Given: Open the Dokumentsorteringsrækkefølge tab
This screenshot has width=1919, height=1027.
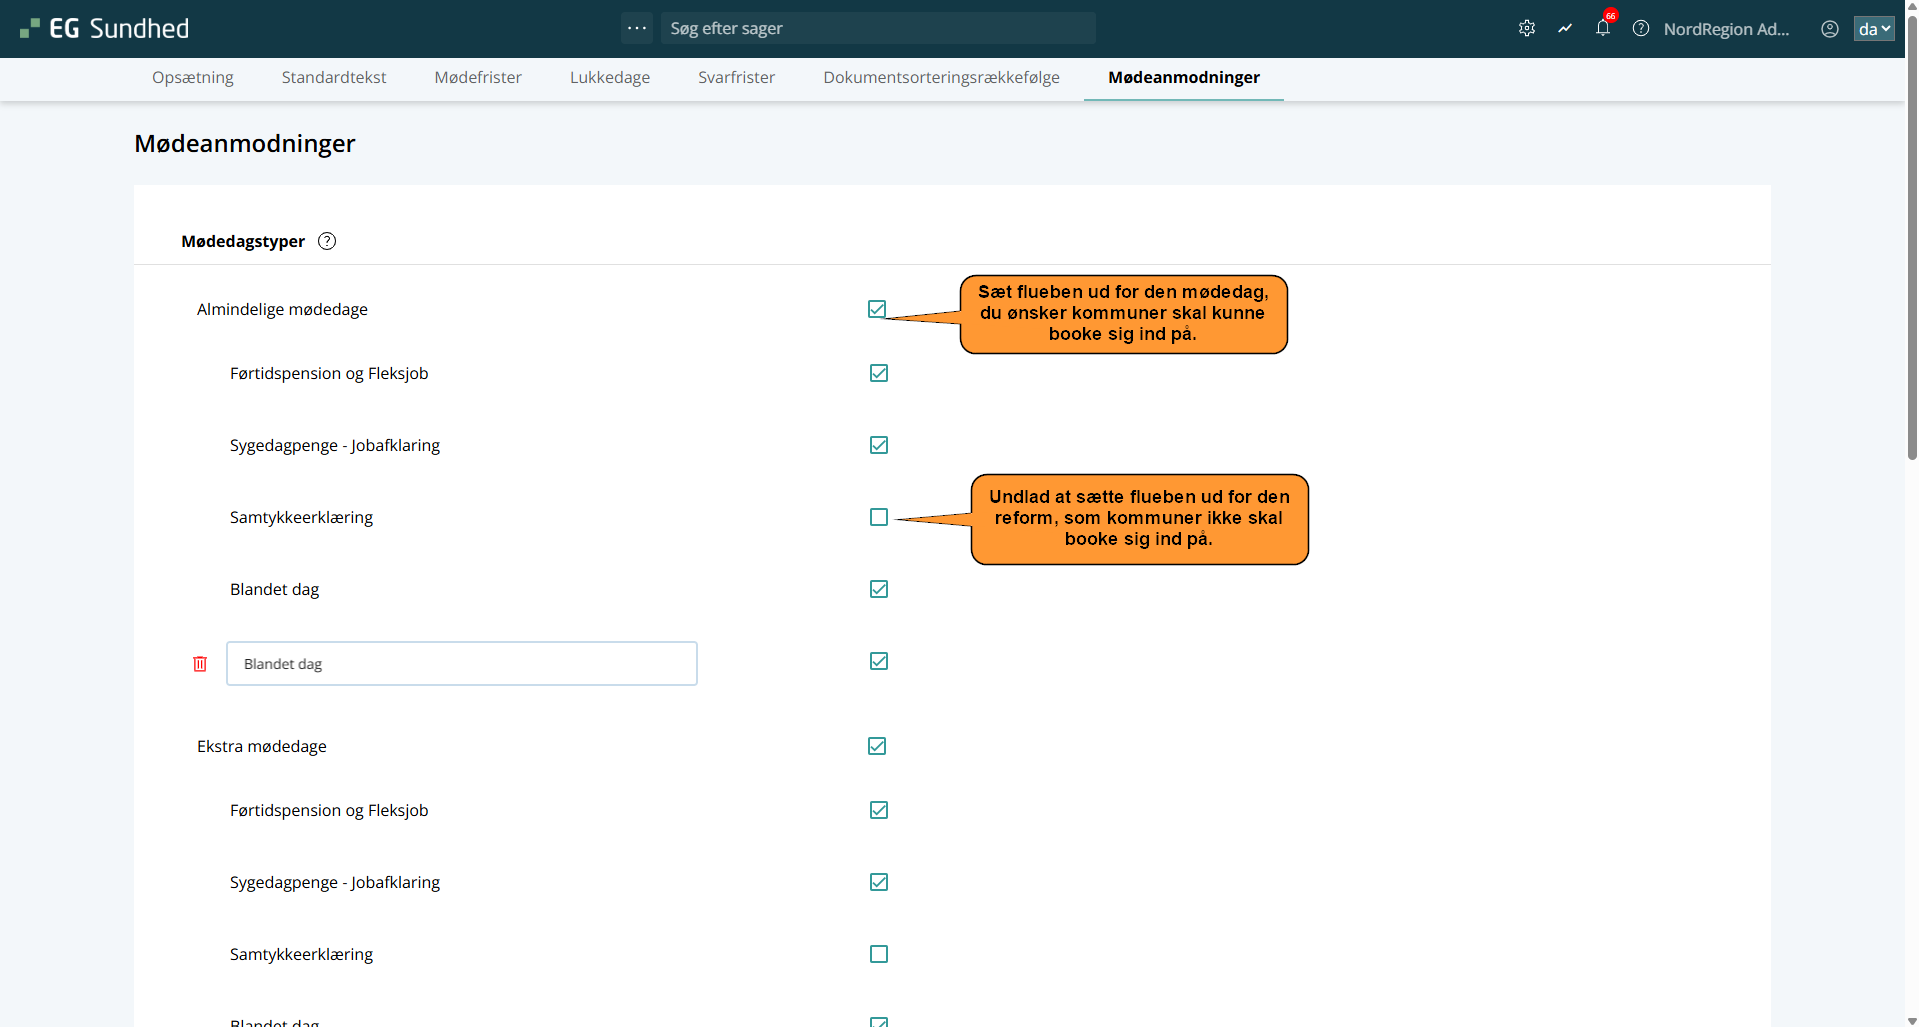Looking at the screenshot, I should 941,78.
